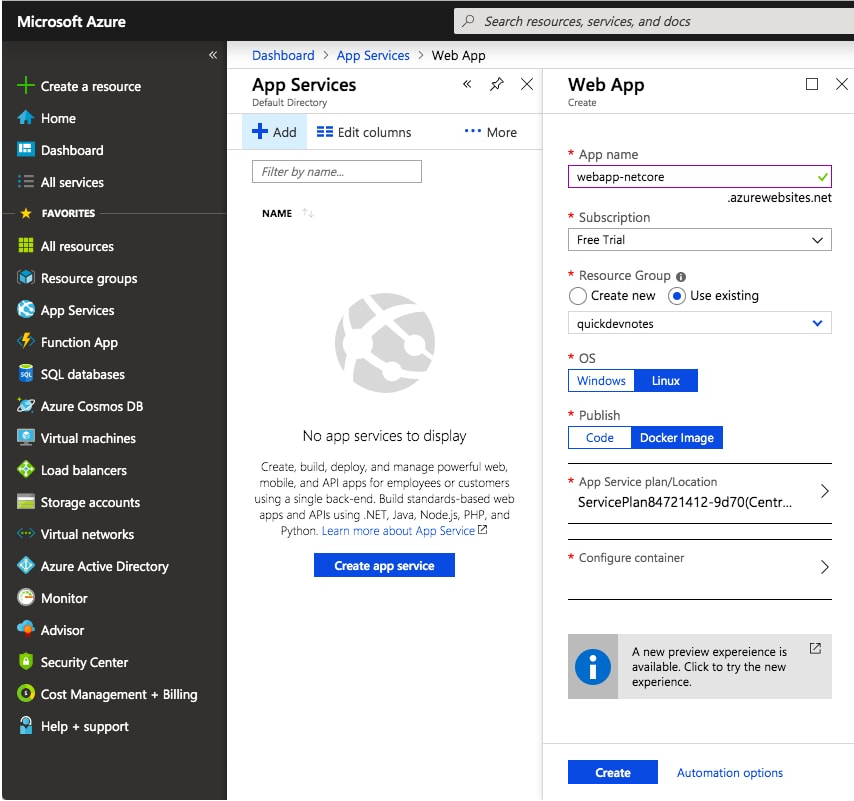Image resolution: width=854 pixels, height=801 pixels.
Task: Click the Microsoft Azure title
Action: [x=71, y=21]
